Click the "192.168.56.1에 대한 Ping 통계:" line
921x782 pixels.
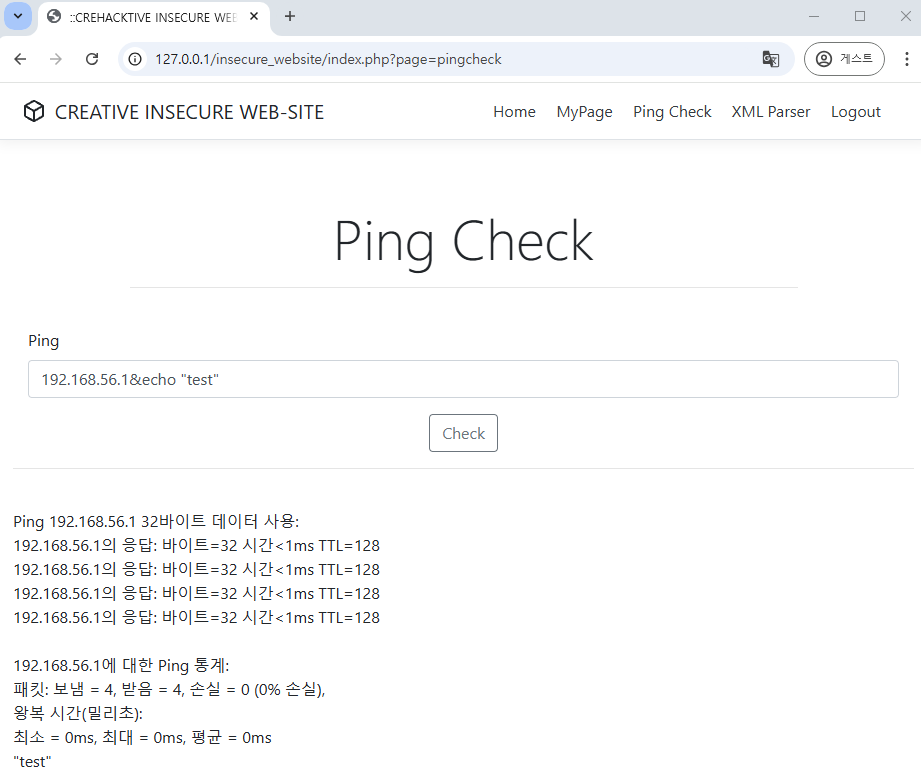(121, 666)
